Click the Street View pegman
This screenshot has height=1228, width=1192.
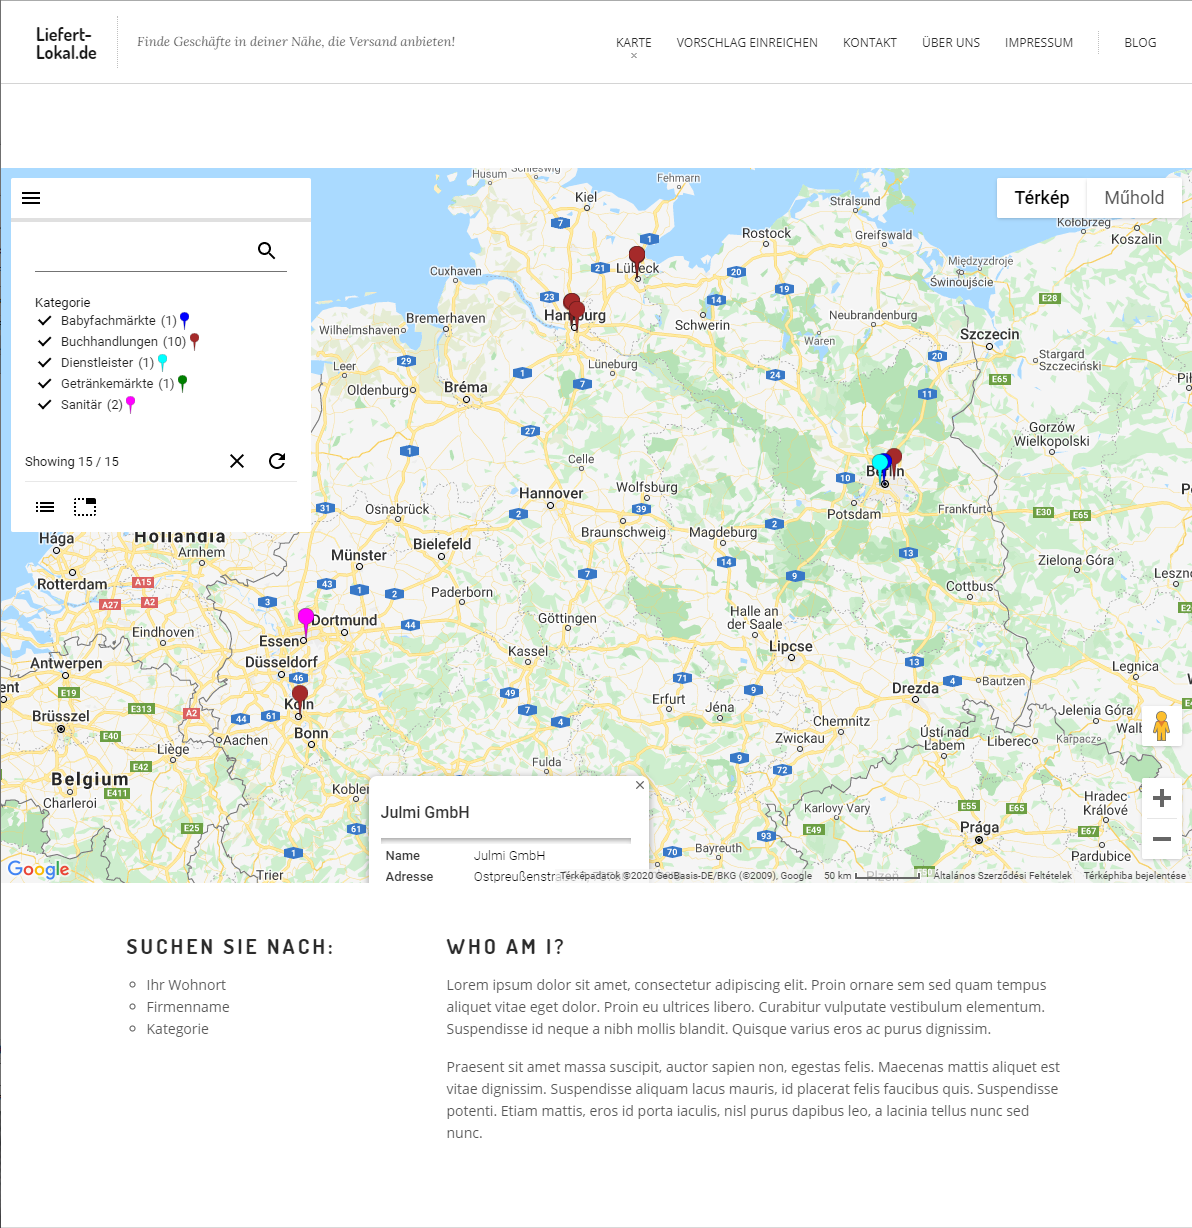click(1161, 726)
